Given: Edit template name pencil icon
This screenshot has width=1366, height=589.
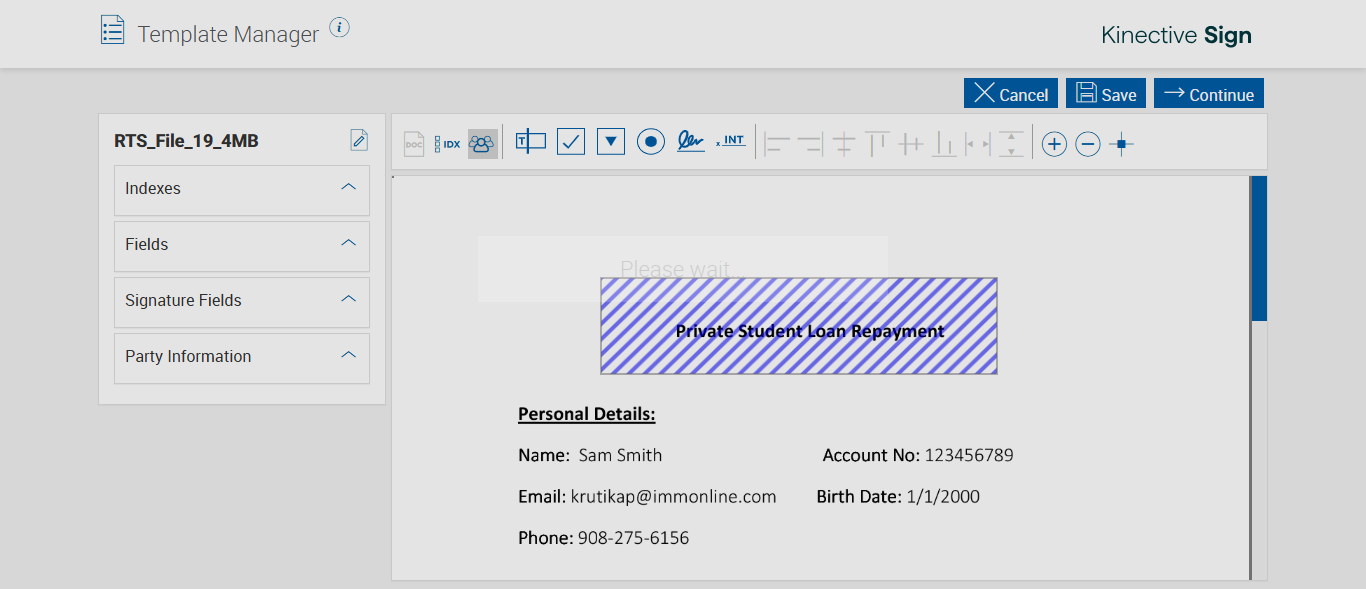Looking at the screenshot, I should [x=359, y=140].
